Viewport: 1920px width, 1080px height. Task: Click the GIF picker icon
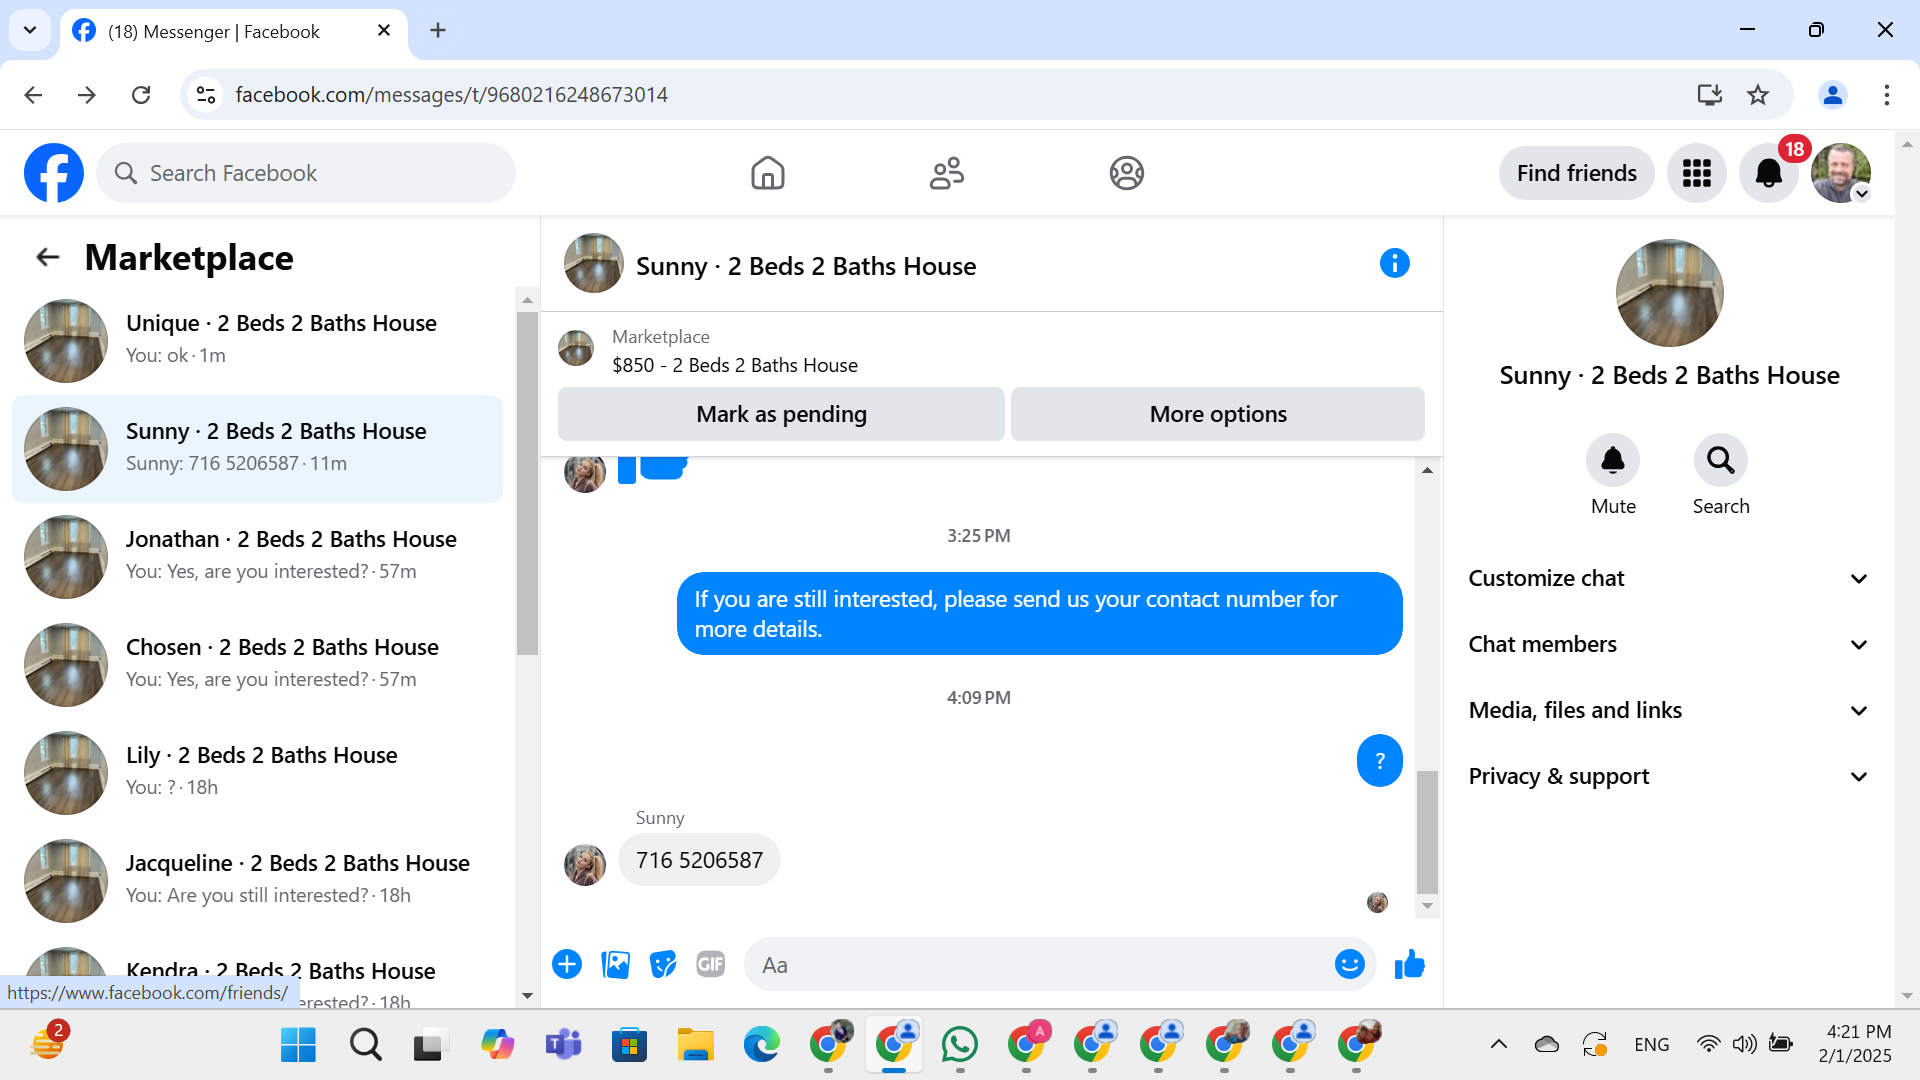point(710,965)
